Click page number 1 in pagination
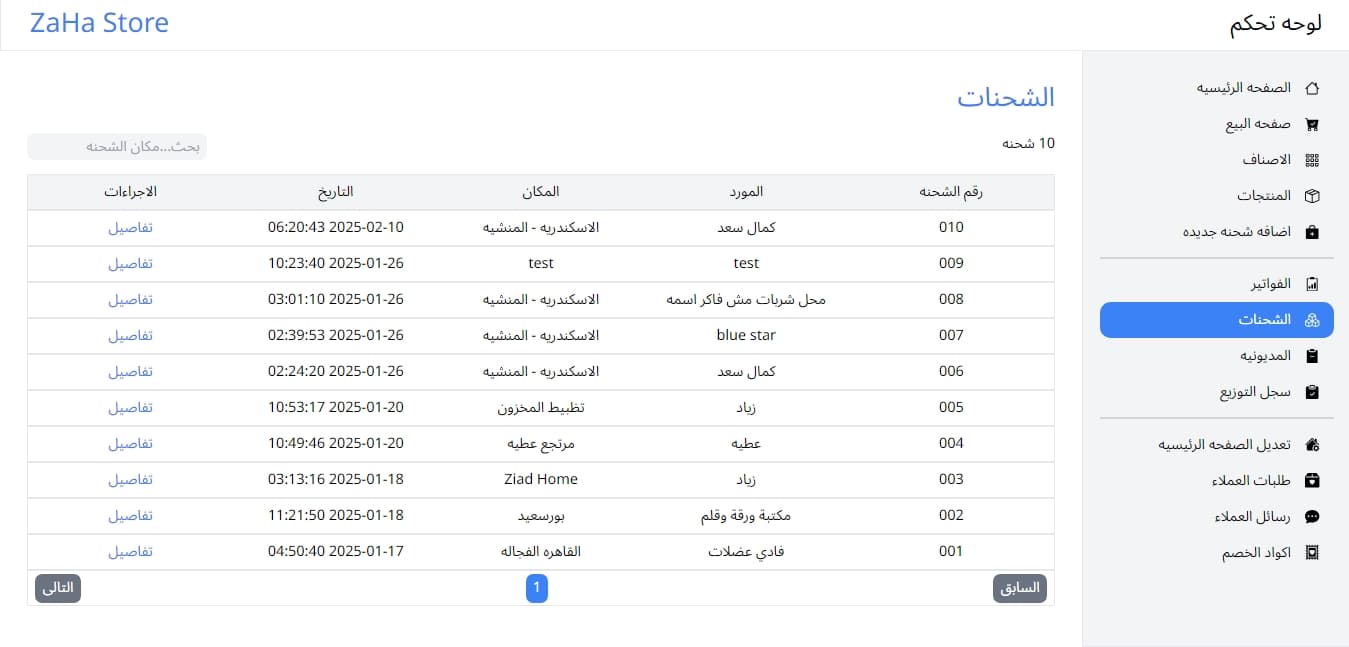Image resolution: width=1349 pixels, height=647 pixels. (537, 588)
